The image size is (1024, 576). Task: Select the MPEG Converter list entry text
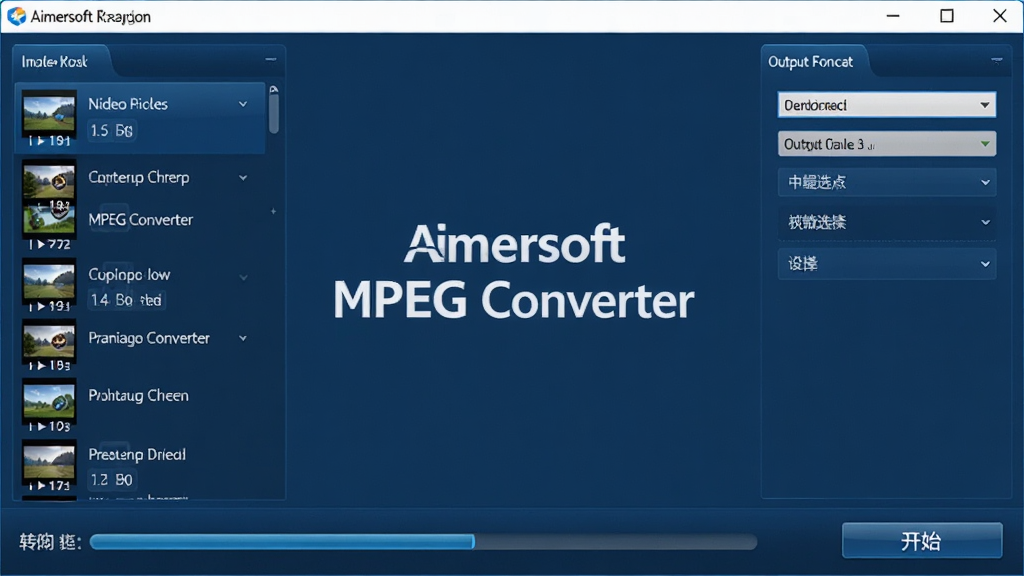[141, 219]
